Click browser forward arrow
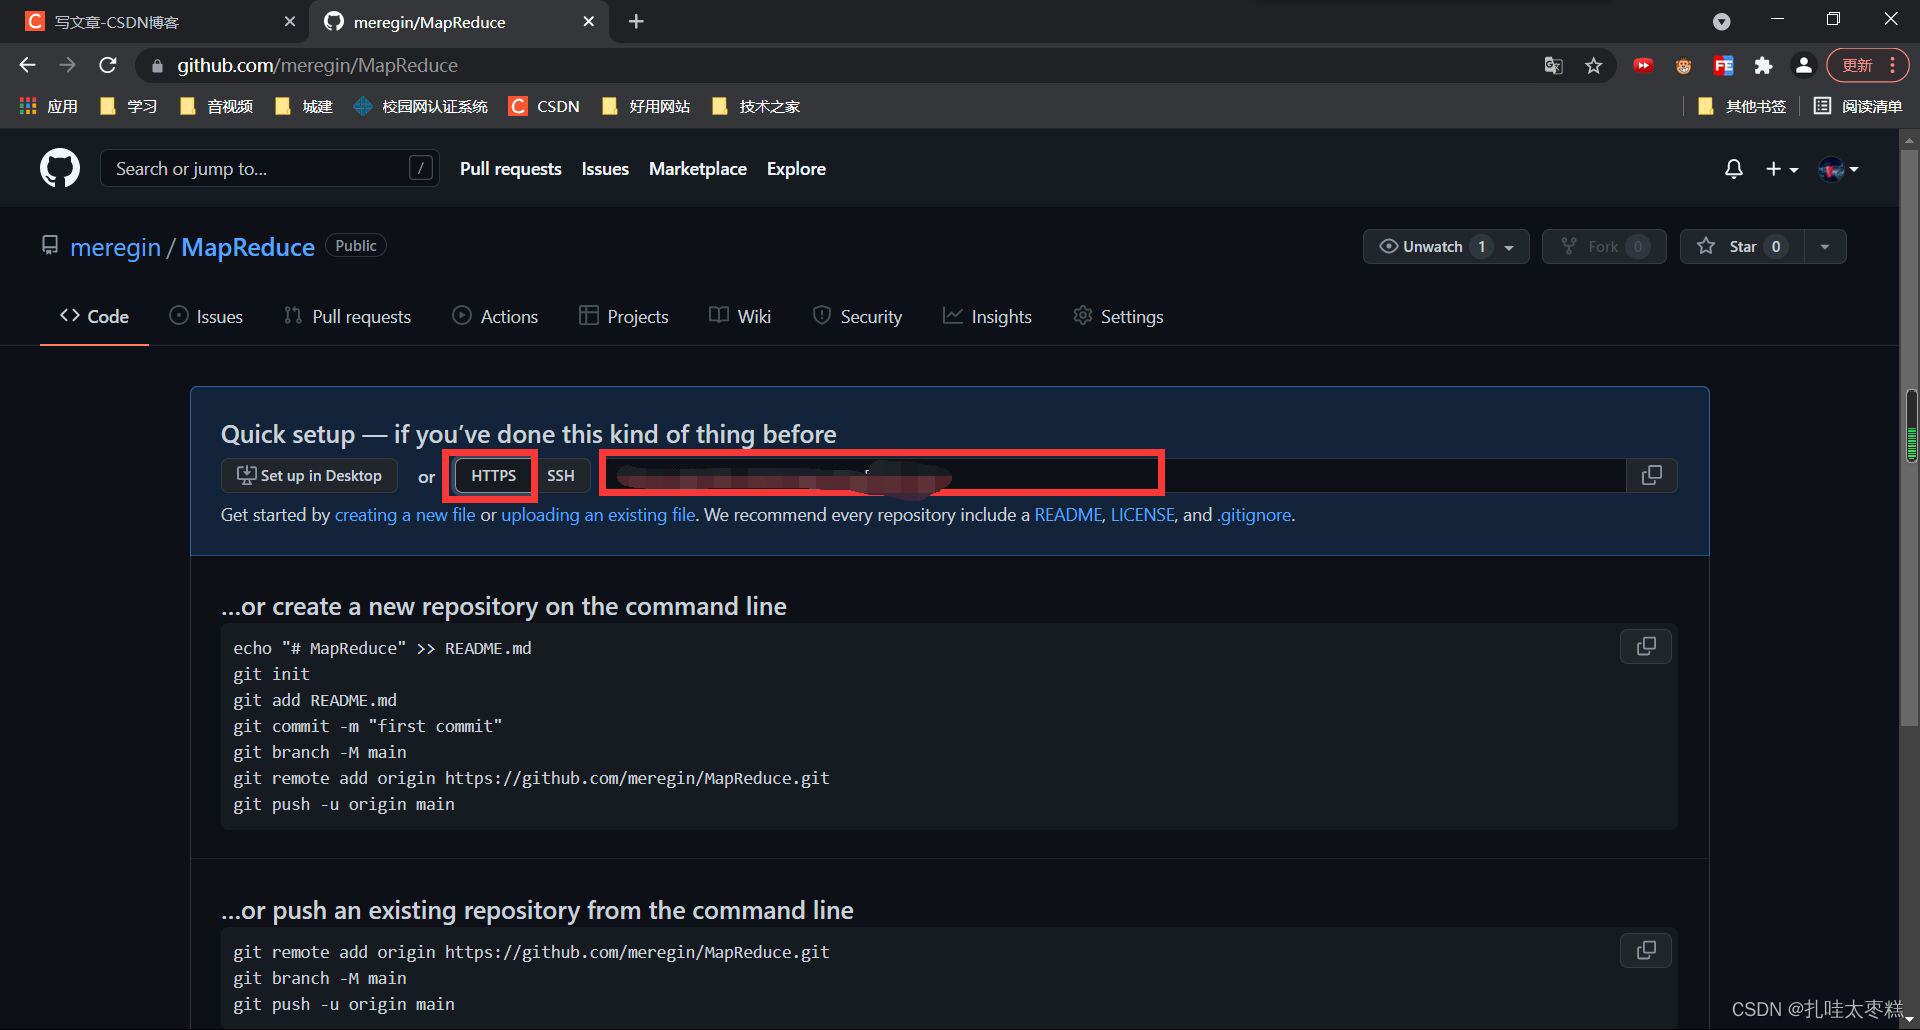1920x1030 pixels. pos(67,65)
